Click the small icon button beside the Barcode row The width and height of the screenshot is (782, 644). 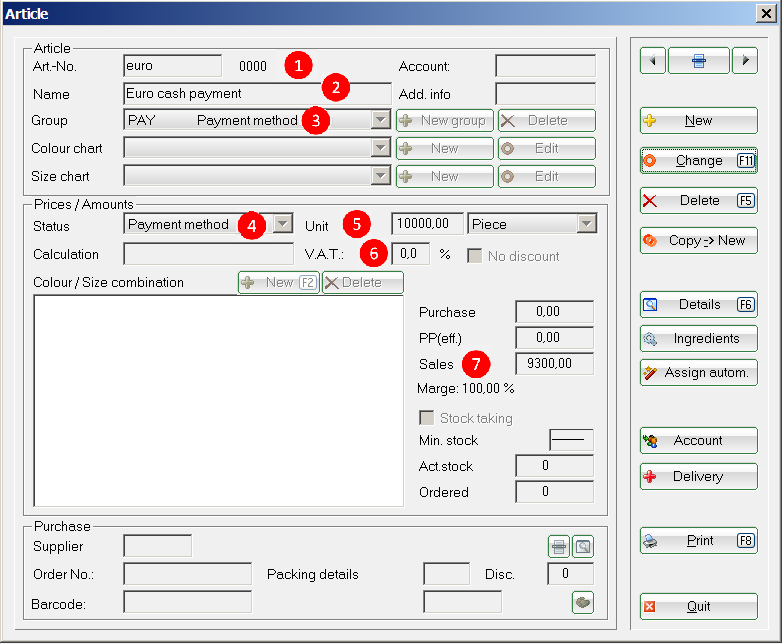coord(582,601)
